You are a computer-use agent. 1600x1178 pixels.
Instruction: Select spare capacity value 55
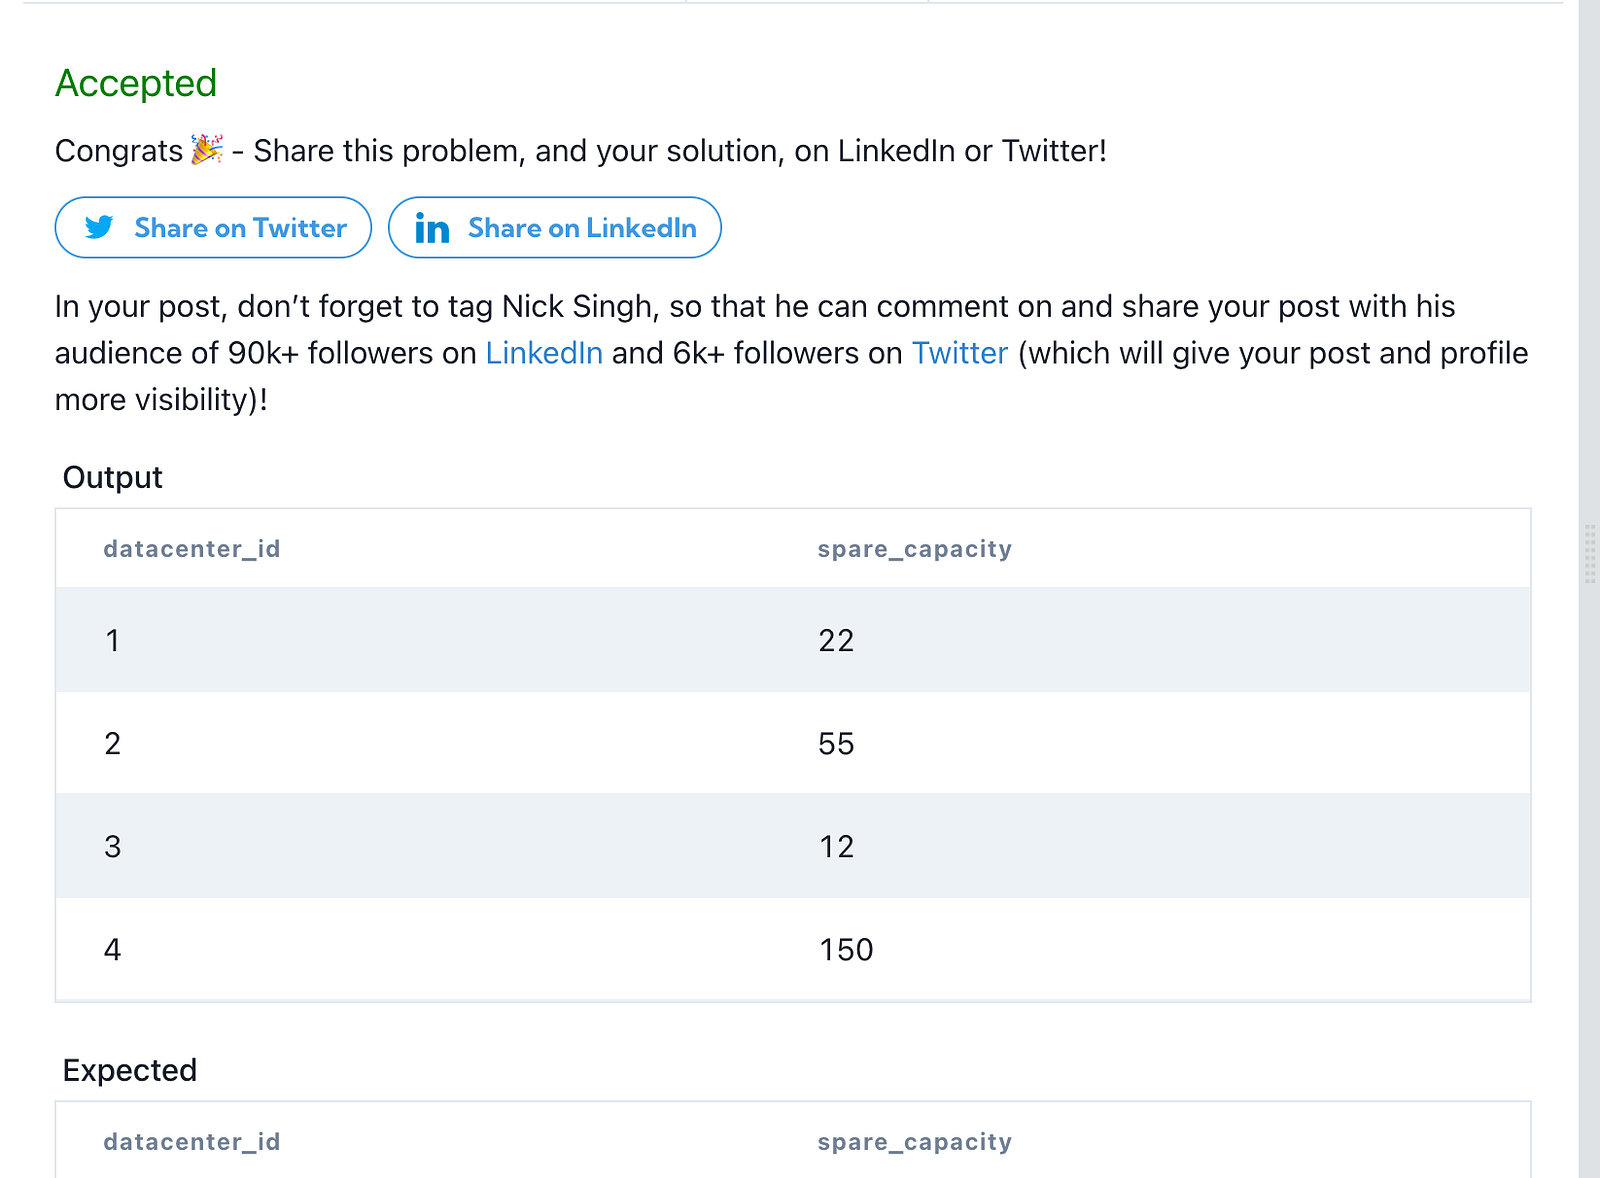point(836,743)
